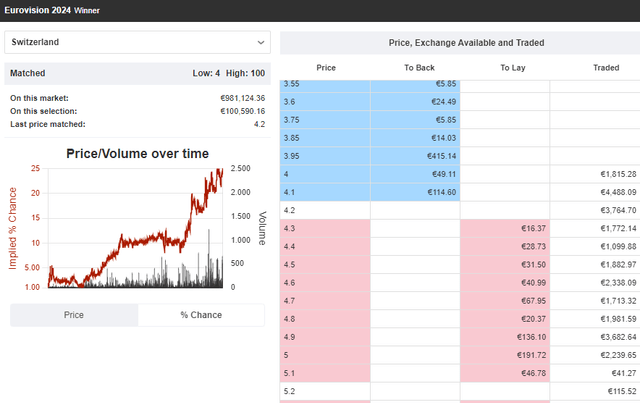Select the €67.95 lay offer at 4.7
This screenshot has width=640, height=403.
click(x=505, y=300)
